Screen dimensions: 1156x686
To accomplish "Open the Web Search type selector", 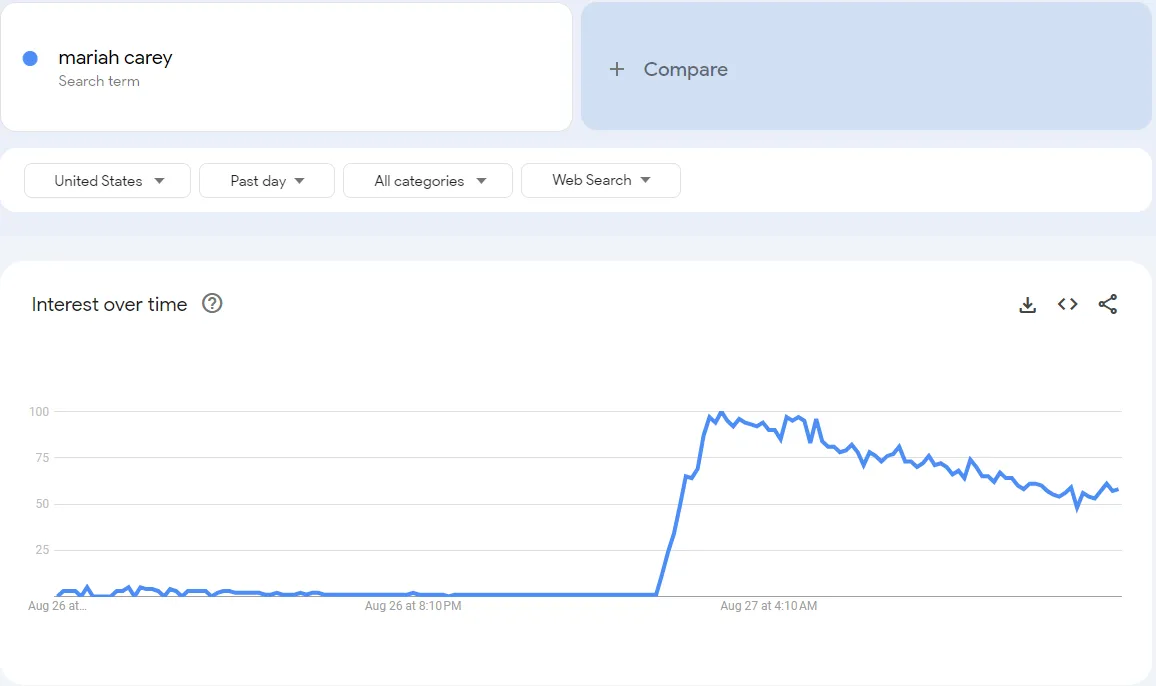I will [600, 181].
